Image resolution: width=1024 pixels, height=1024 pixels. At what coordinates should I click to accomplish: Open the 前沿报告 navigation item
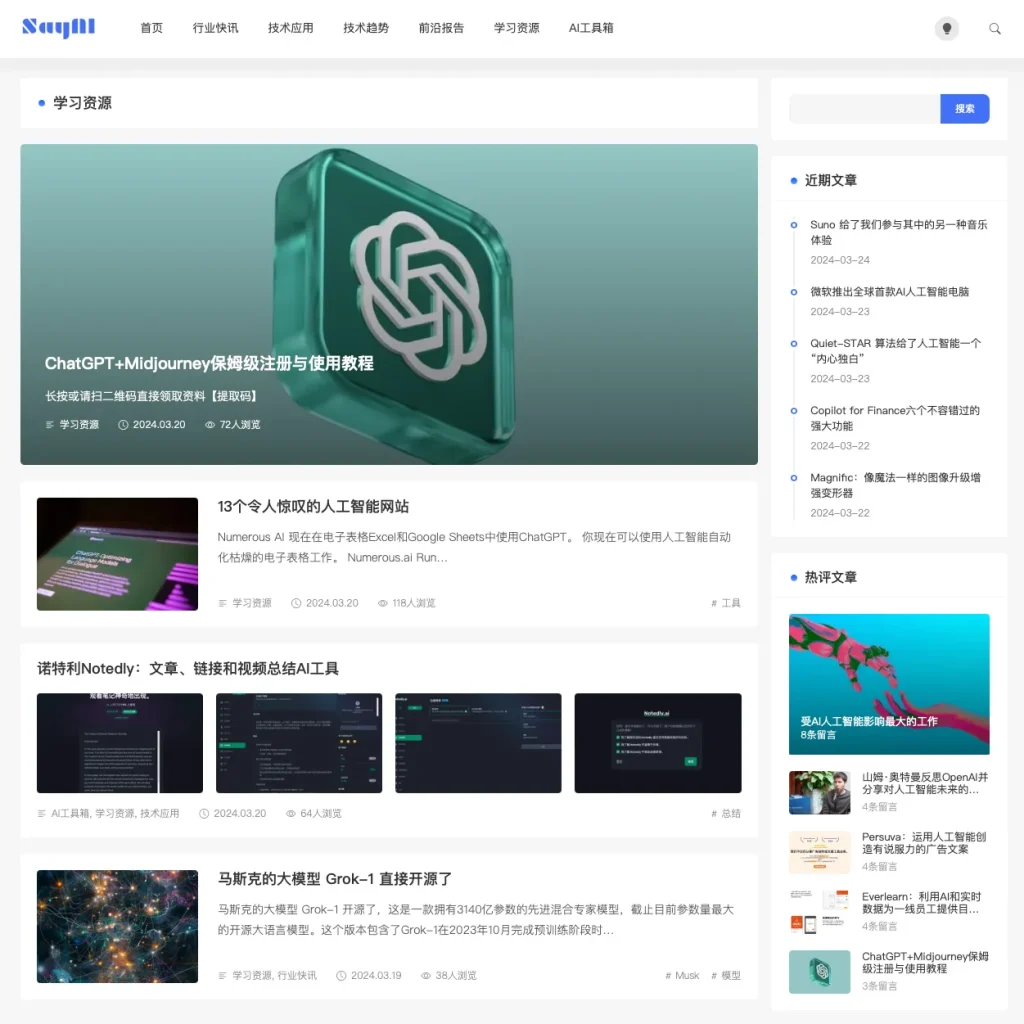(x=441, y=28)
